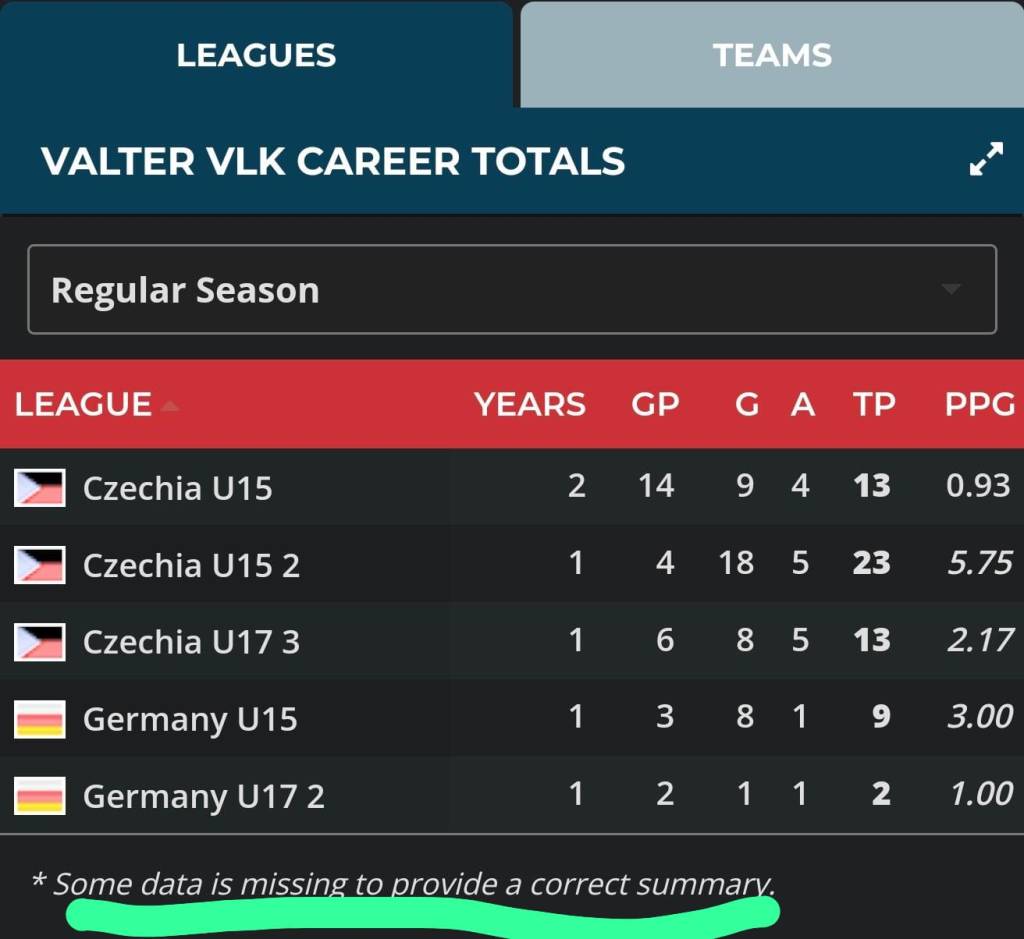Sort by the GP column header
This screenshot has height=939, width=1024.
tap(655, 405)
